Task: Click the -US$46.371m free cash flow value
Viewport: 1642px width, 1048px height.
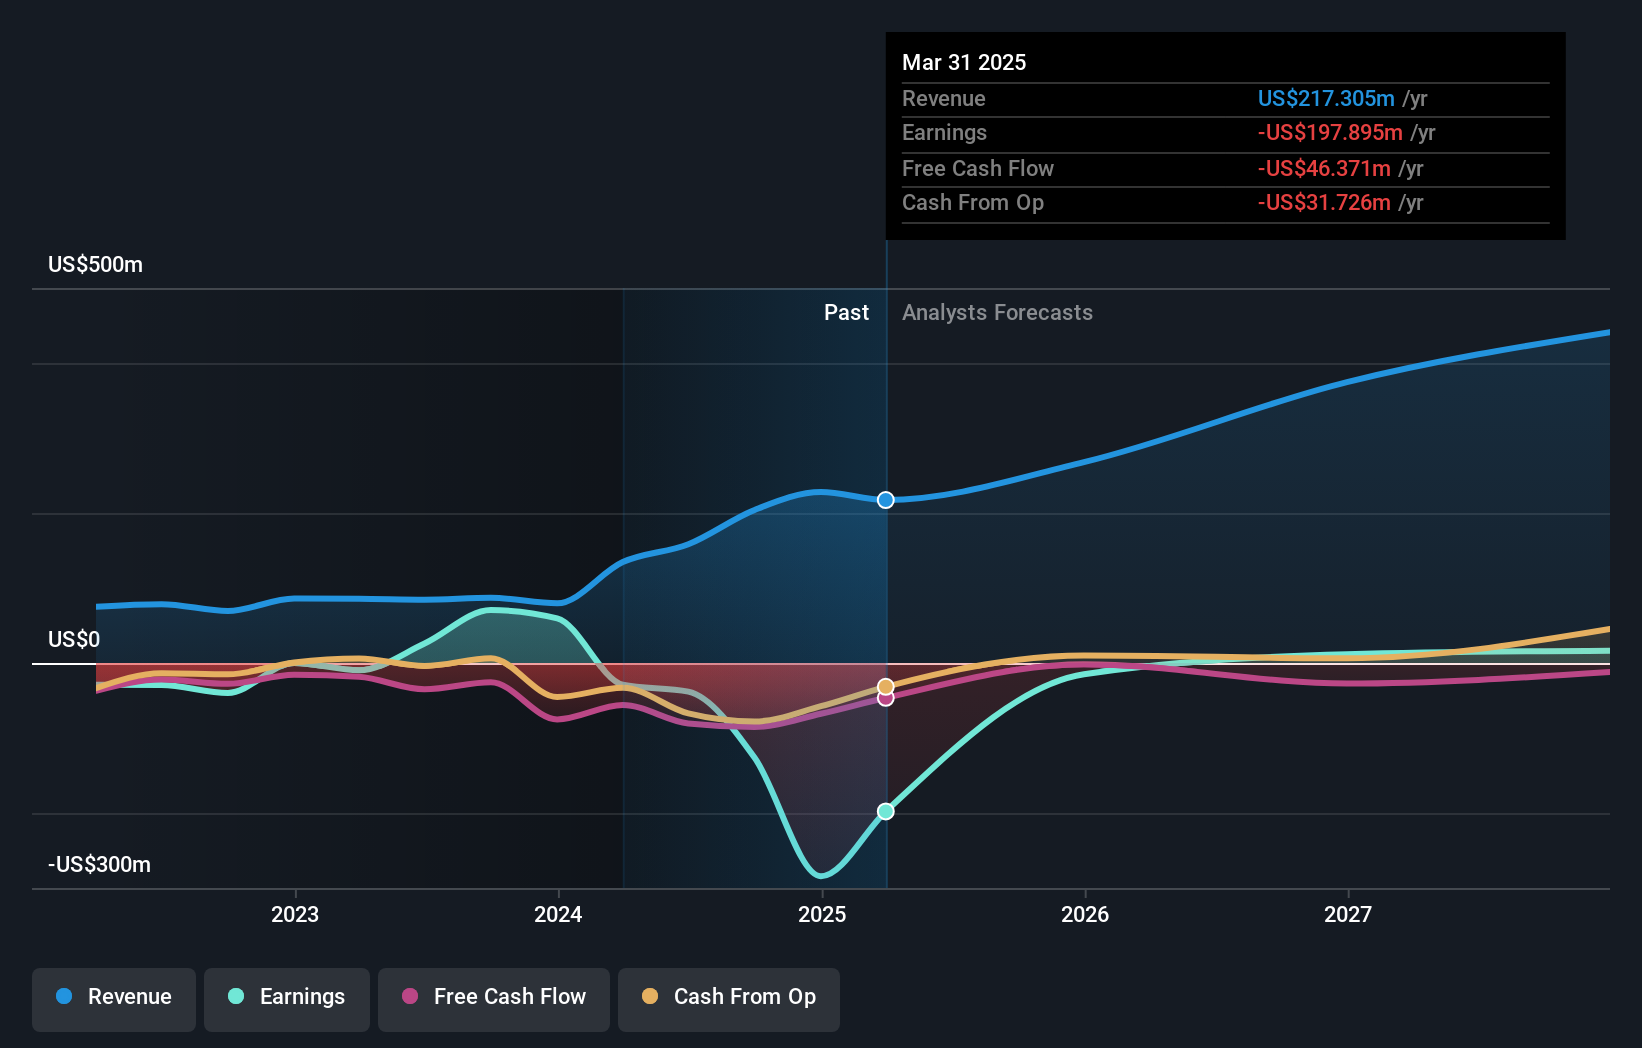Action: (x=1324, y=168)
